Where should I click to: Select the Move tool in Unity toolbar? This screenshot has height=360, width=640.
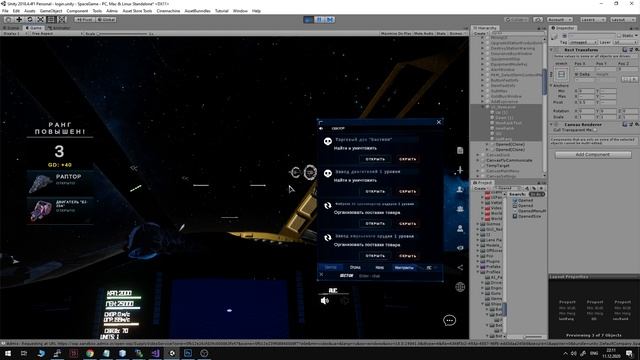tap(19, 19)
